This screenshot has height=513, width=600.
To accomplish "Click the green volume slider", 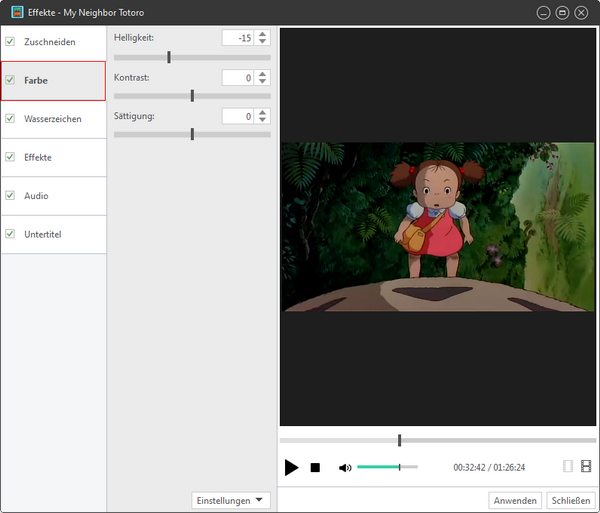I will coord(387,467).
